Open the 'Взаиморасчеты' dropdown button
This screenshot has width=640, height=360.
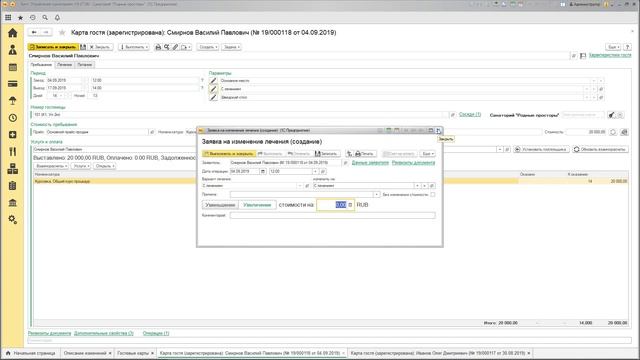coord(51,166)
